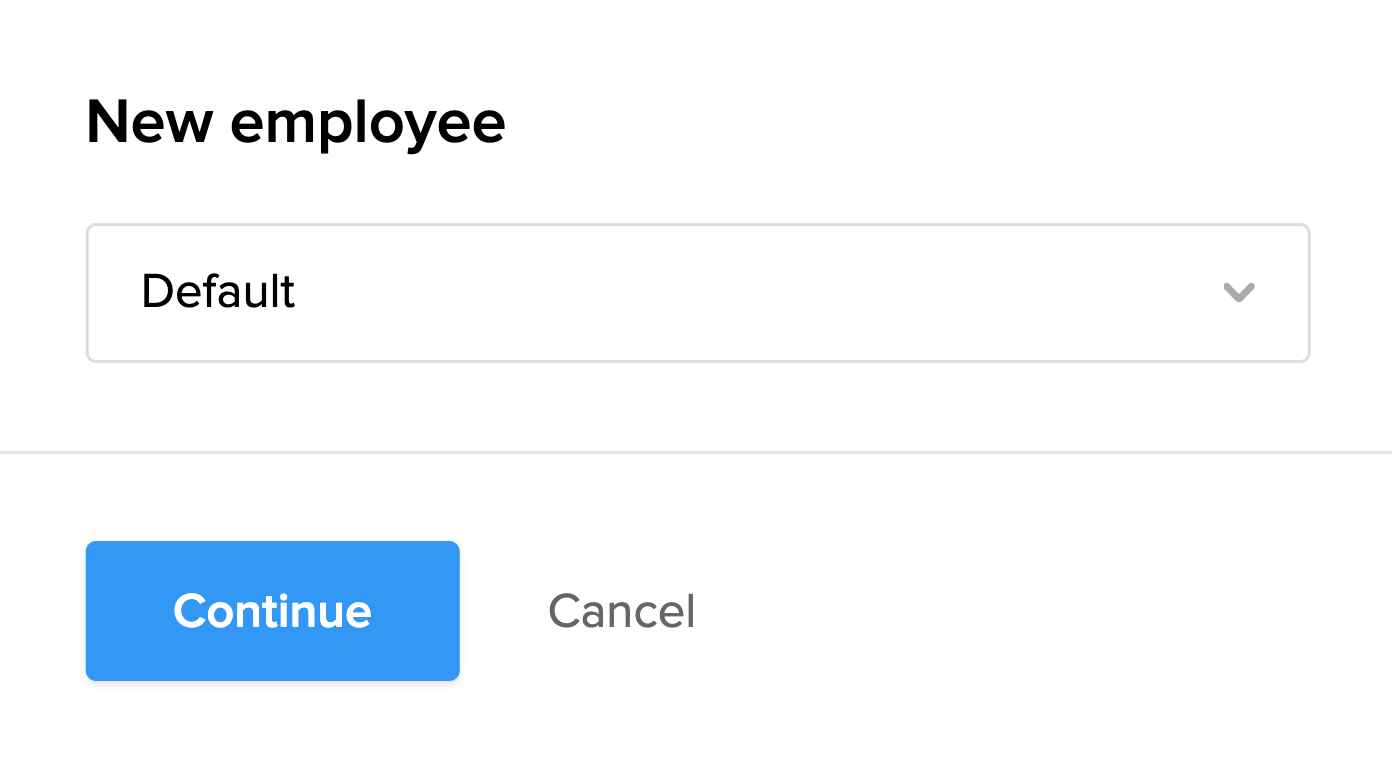The width and height of the screenshot is (1392, 762).
Task: Dismiss the dialog using Cancel
Action: coord(621,611)
